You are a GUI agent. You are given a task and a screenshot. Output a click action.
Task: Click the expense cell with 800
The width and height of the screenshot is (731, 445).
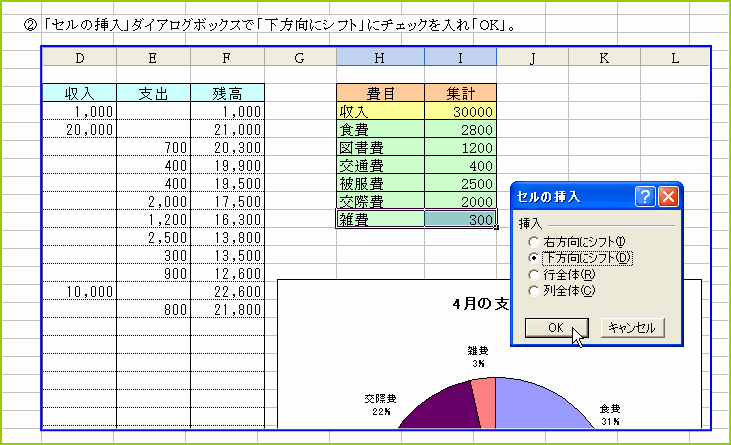pos(153,309)
